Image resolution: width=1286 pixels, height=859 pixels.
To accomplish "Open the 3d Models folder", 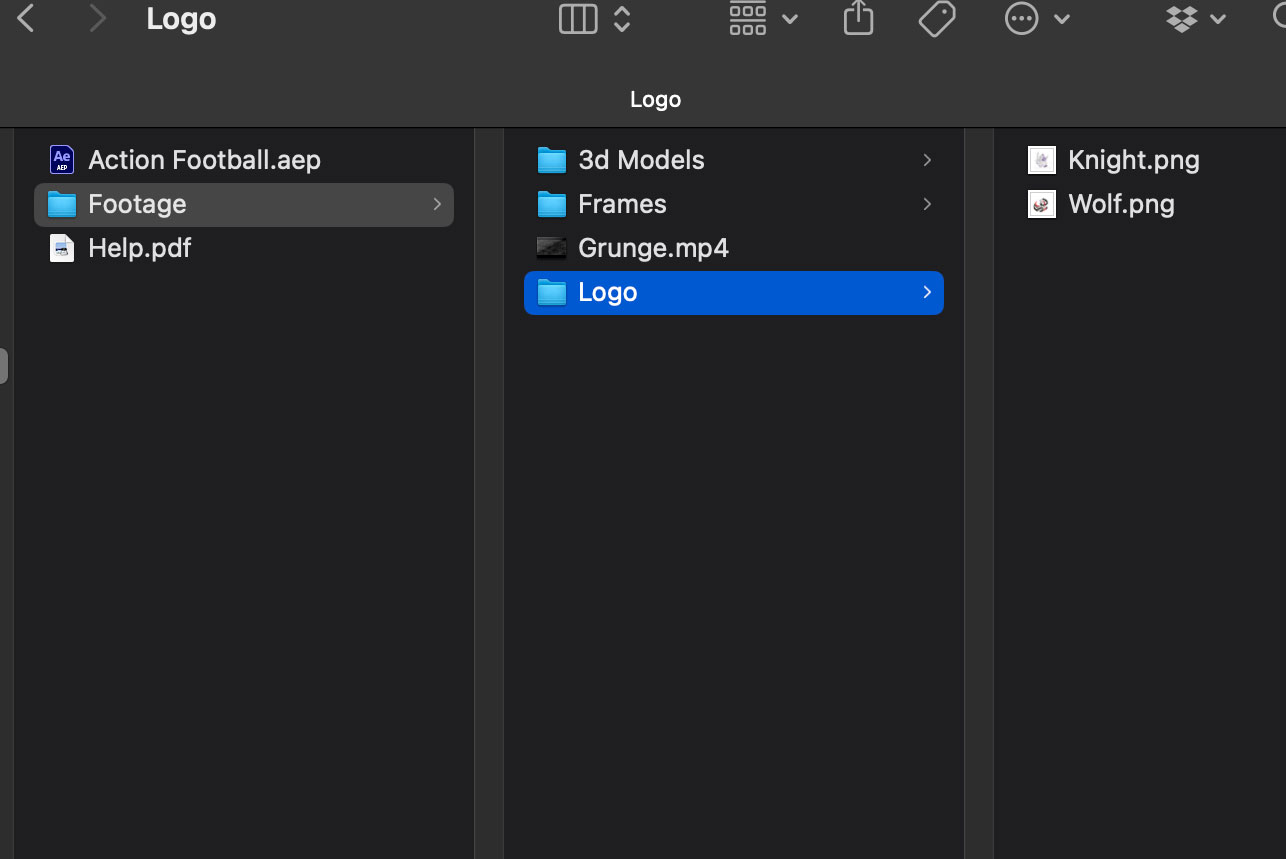I will [641, 160].
